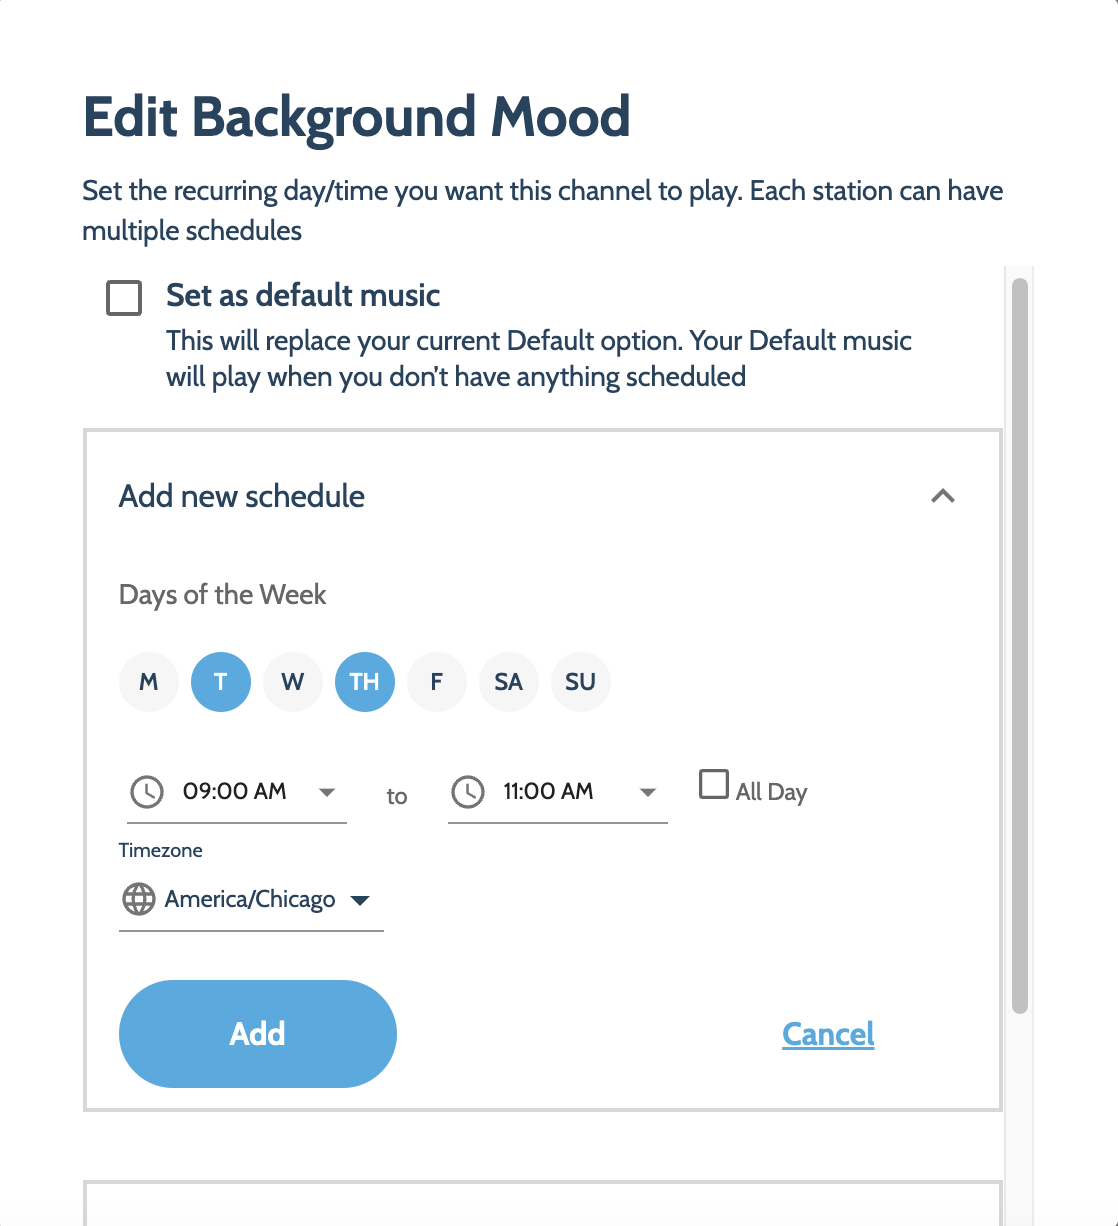Select Friday day button
The image size is (1118, 1226).
coord(437,682)
